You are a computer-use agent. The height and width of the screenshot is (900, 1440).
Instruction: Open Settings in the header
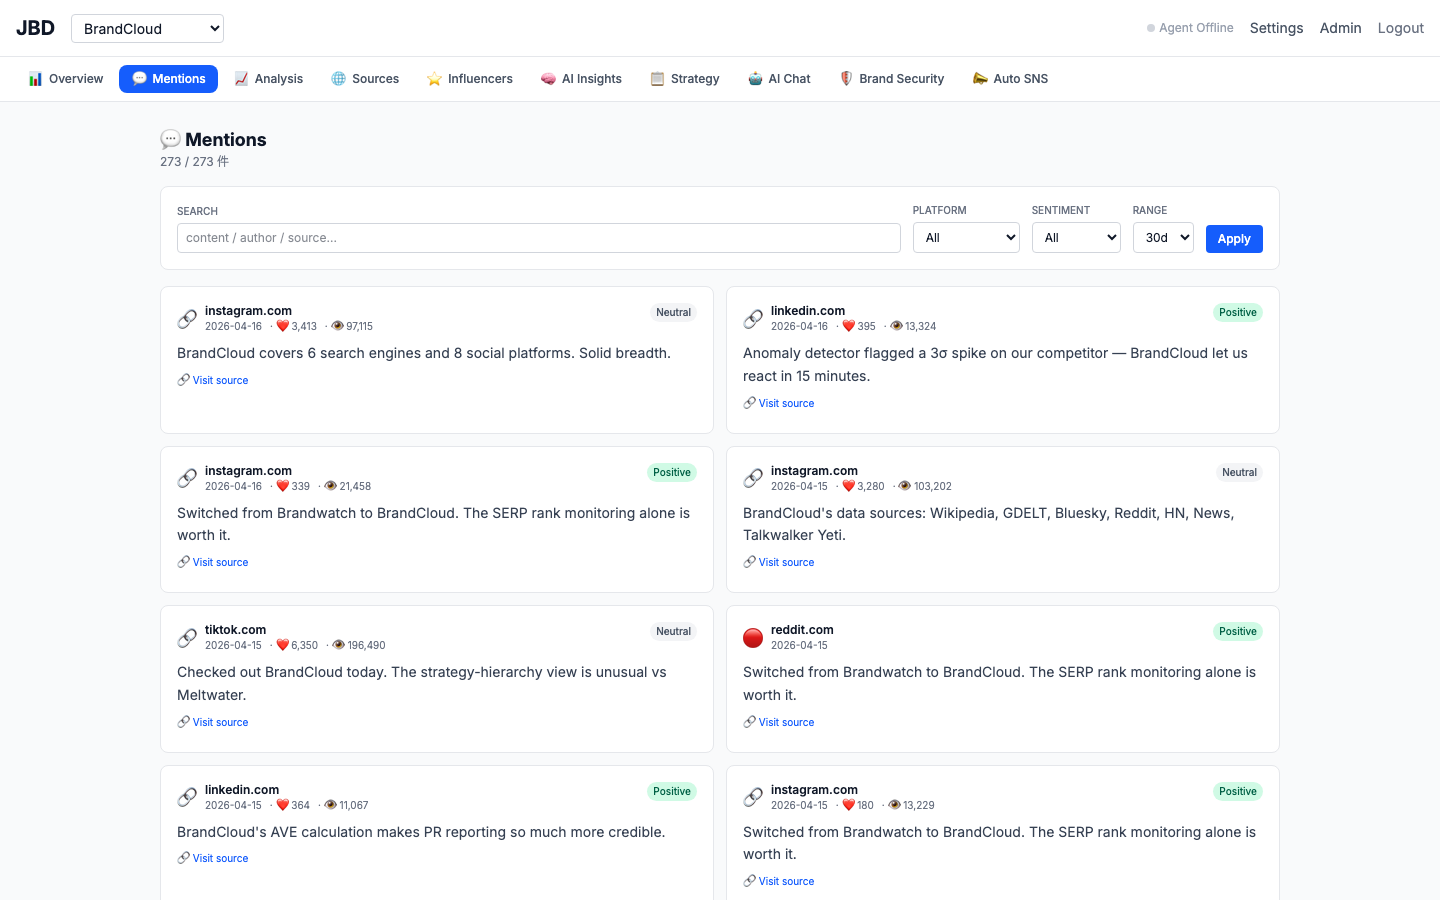pyautogui.click(x=1276, y=28)
